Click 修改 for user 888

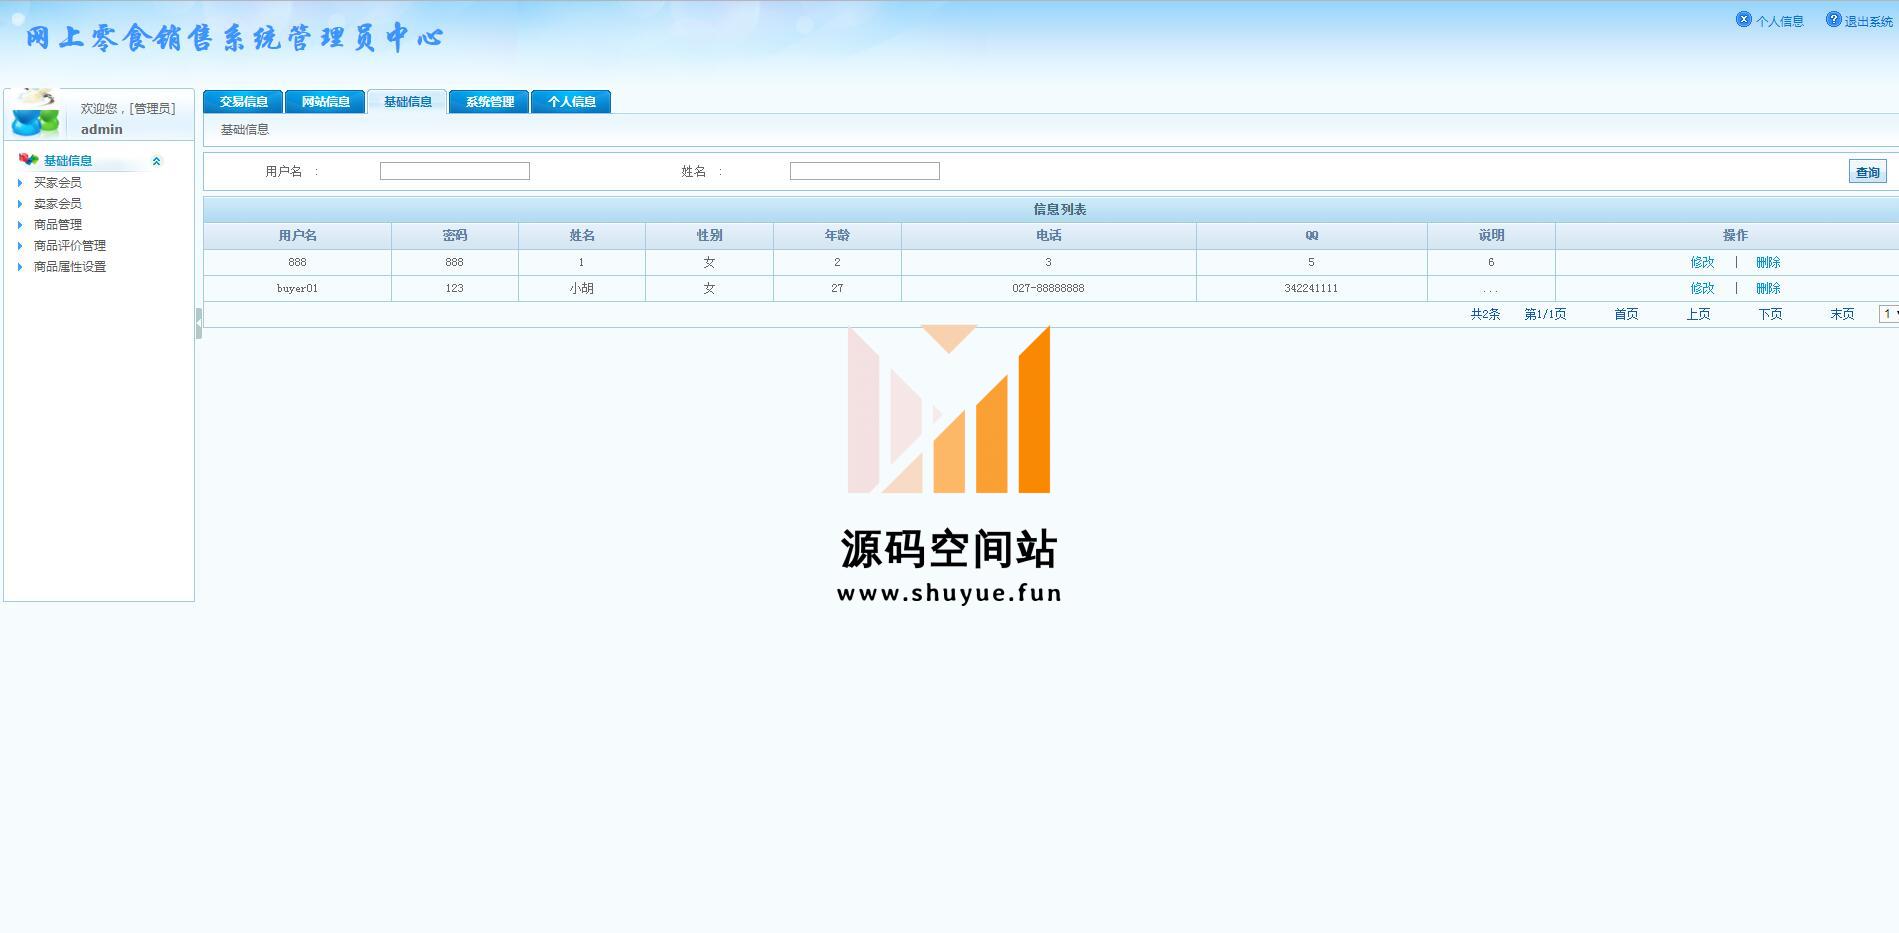tap(1702, 262)
